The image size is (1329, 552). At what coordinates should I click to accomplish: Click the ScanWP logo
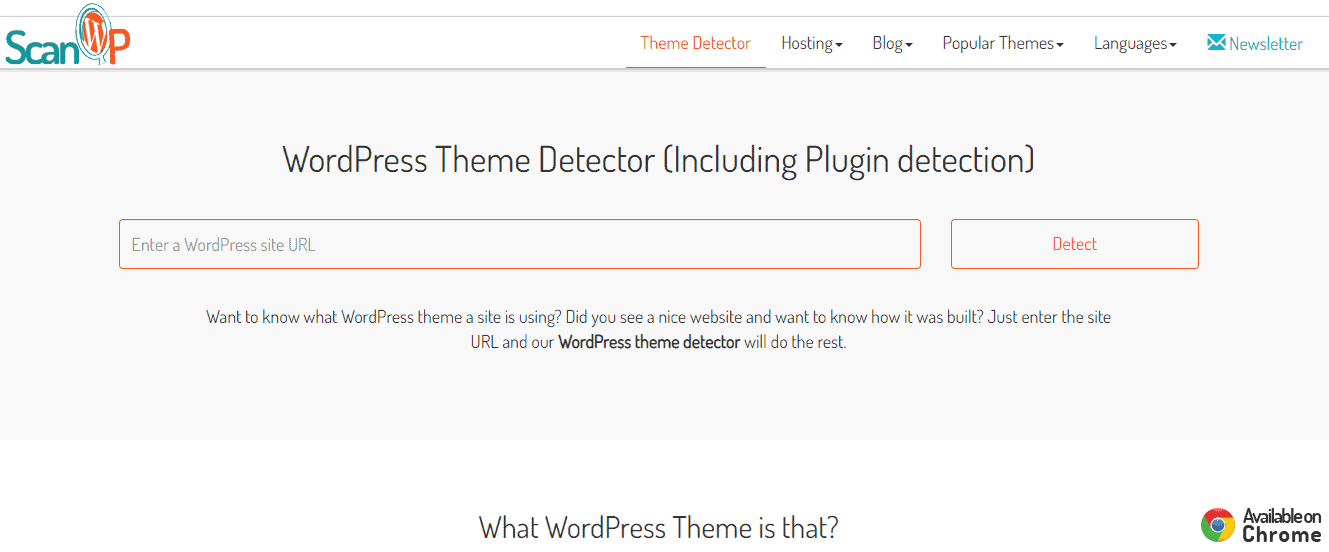pos(67,38)
